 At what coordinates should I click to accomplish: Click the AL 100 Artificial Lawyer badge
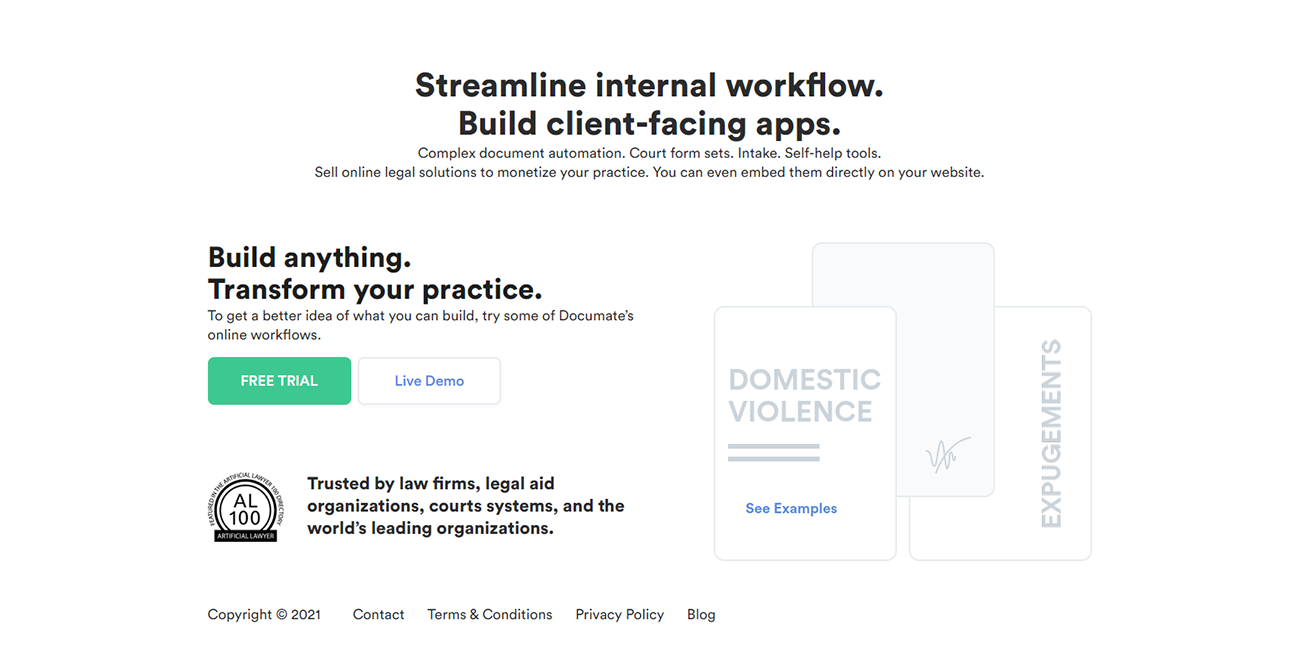245,508
